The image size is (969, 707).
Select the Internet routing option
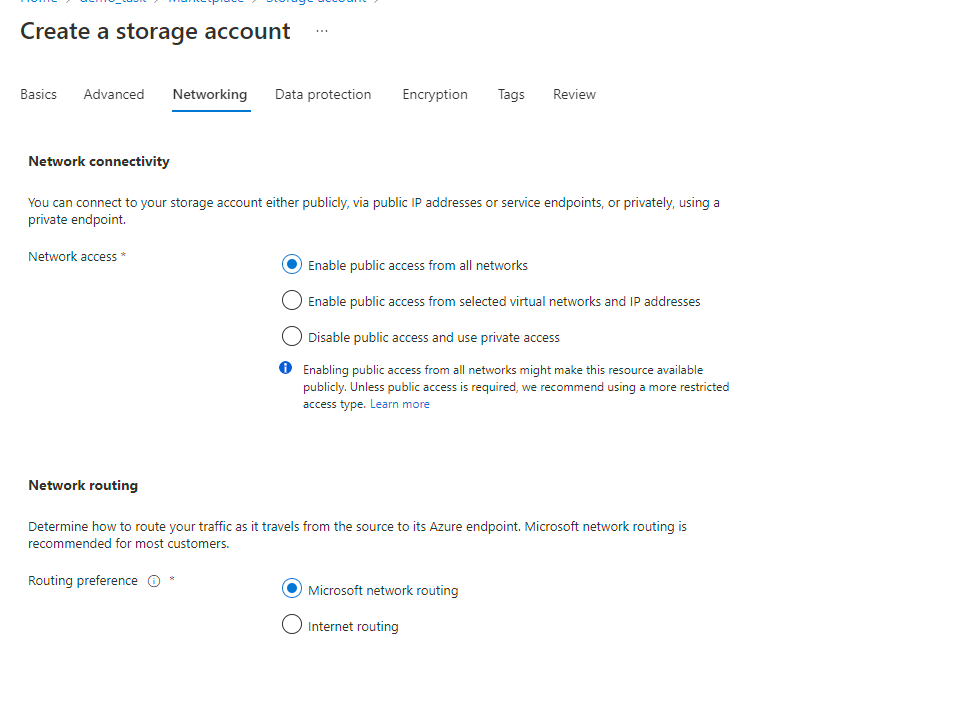(x=292, y=626)
